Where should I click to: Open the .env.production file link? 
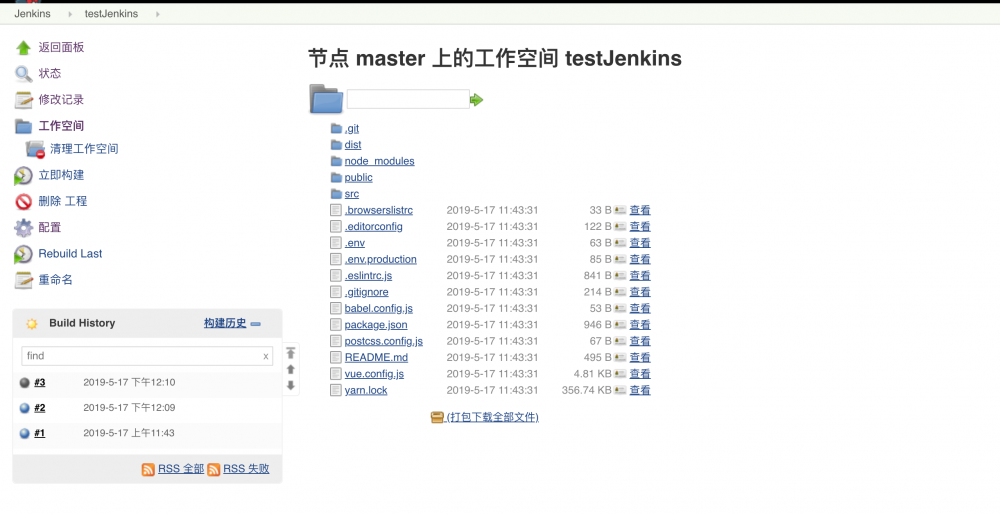[381, 259]
